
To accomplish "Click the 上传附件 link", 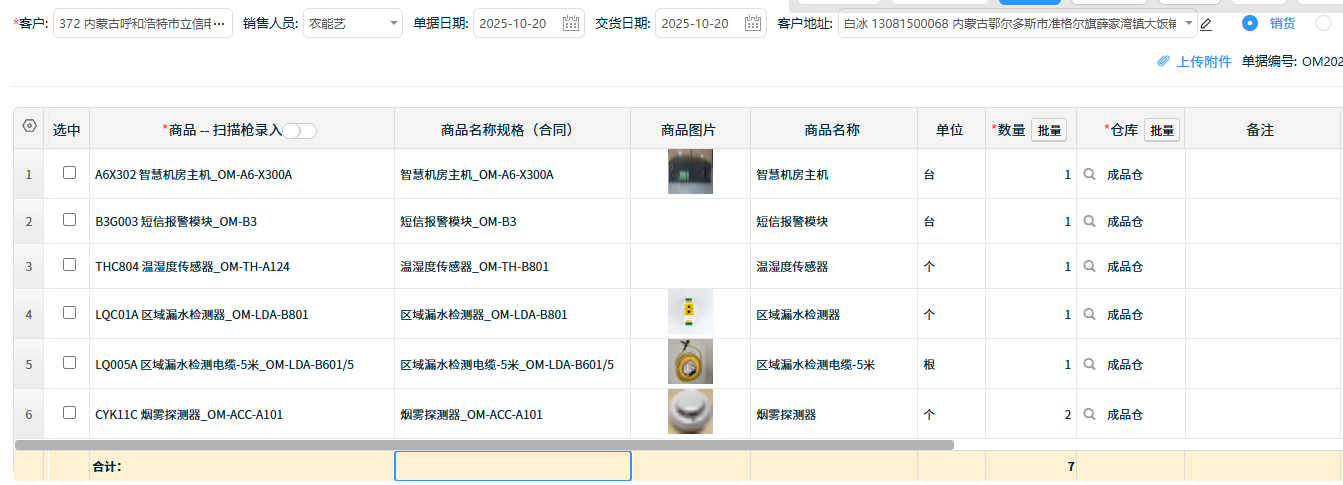I will pos(1204,62).
